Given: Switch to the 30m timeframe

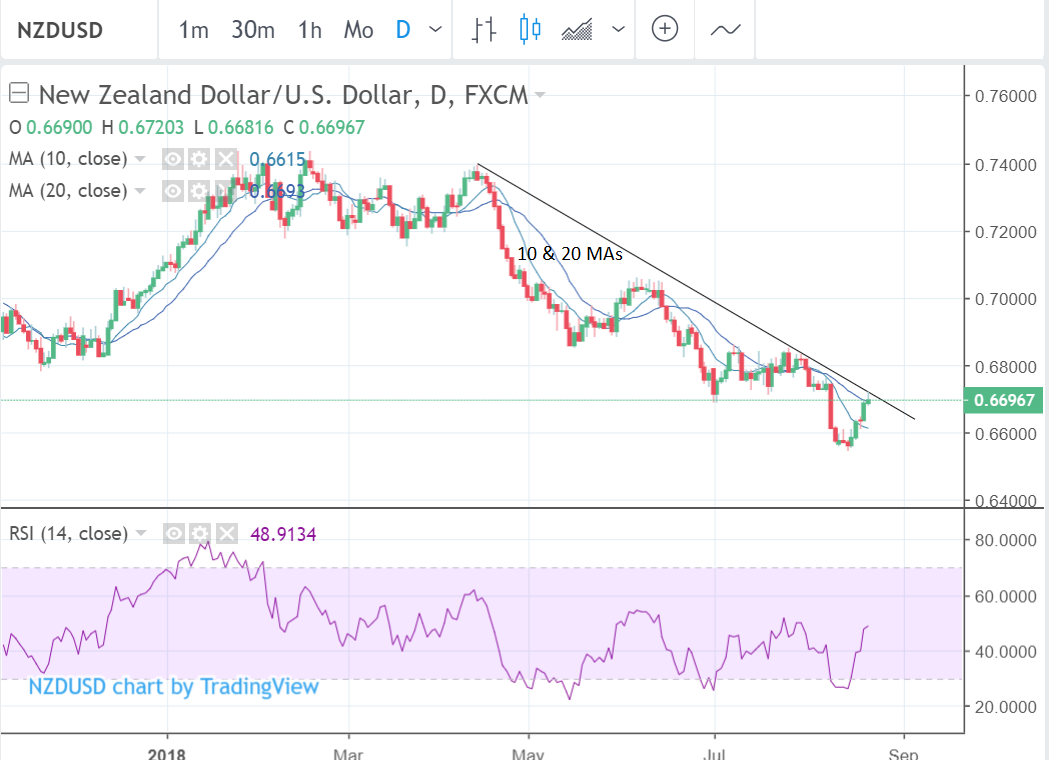Looking at the screenshot, I should [252, 29].
